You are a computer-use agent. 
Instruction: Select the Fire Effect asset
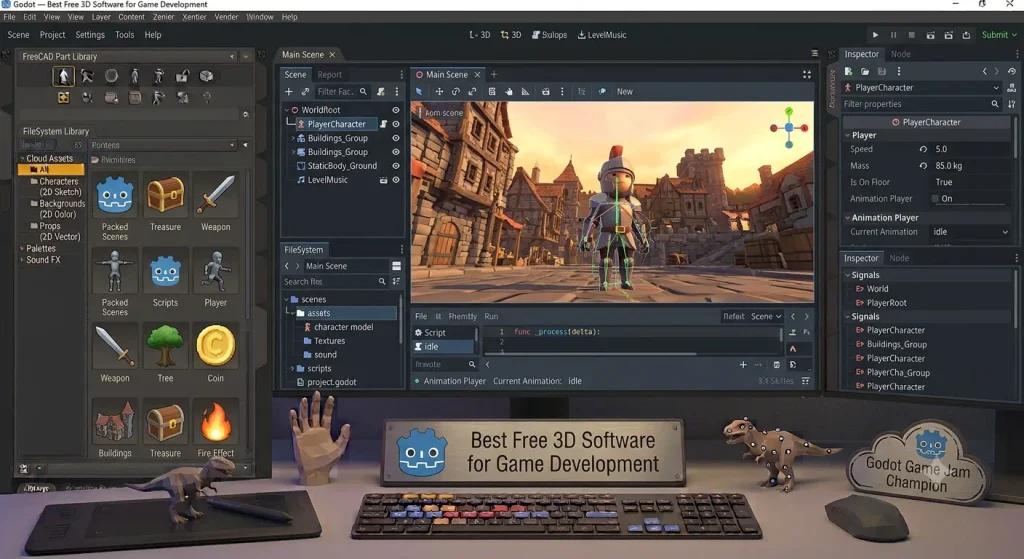[216, 422]
